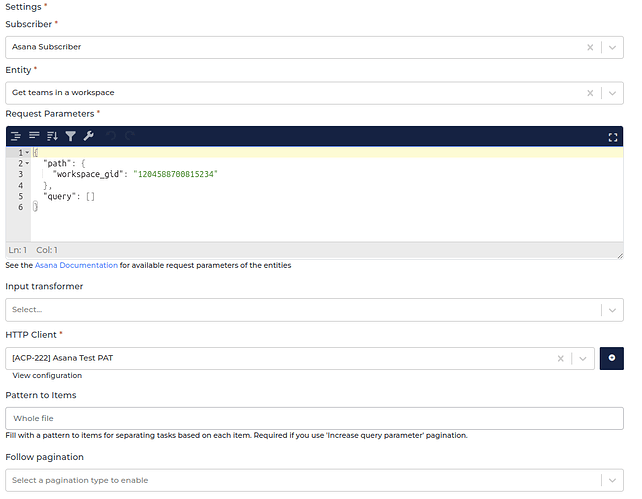Sort contents icon in editor toolbar
The image size is (642, 499).
[52, 136]
